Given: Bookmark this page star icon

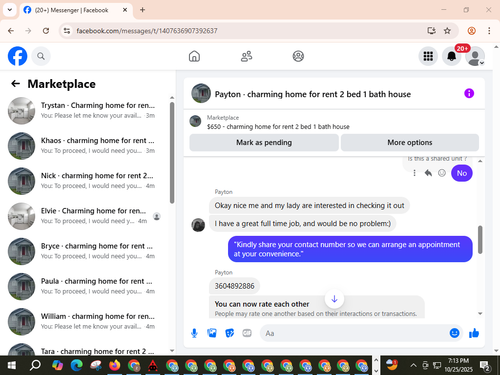Looking at the screenshot, I should pos(447,31).
